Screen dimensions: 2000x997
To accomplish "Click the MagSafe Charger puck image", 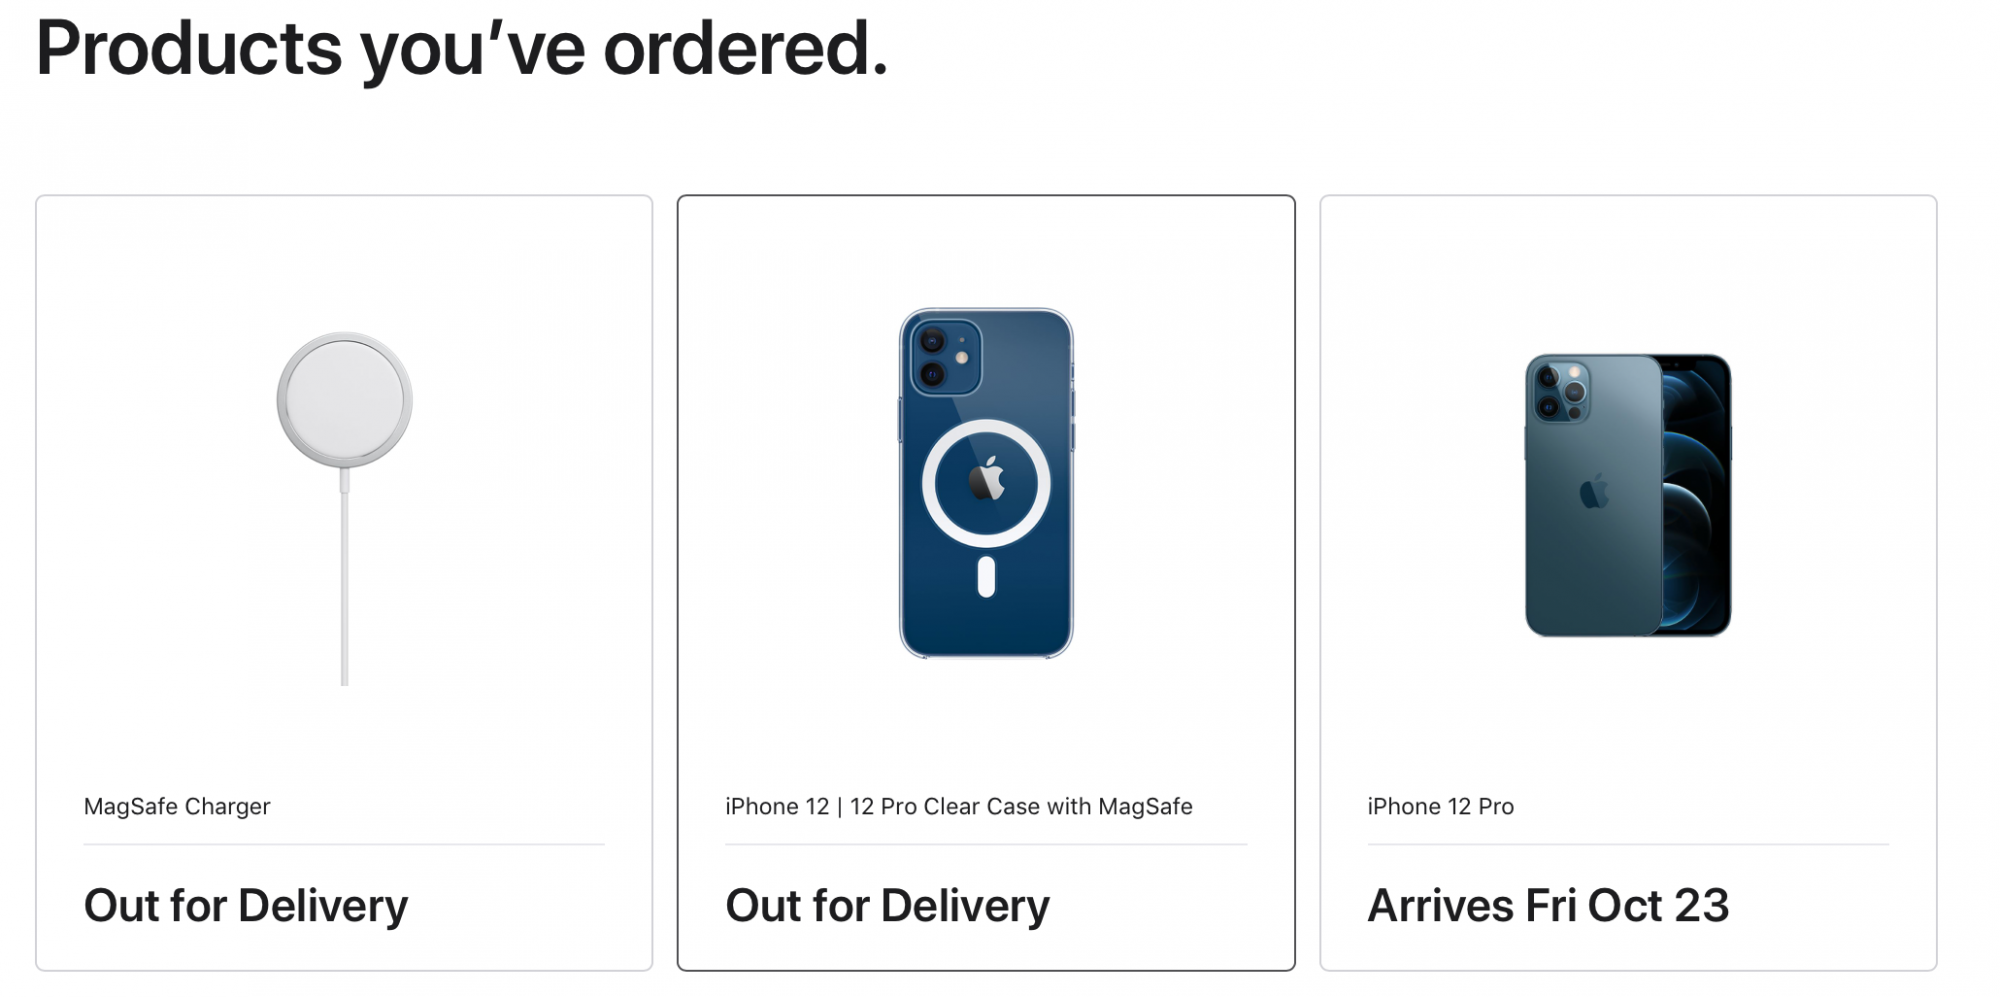I will click(x=344, y=399).
